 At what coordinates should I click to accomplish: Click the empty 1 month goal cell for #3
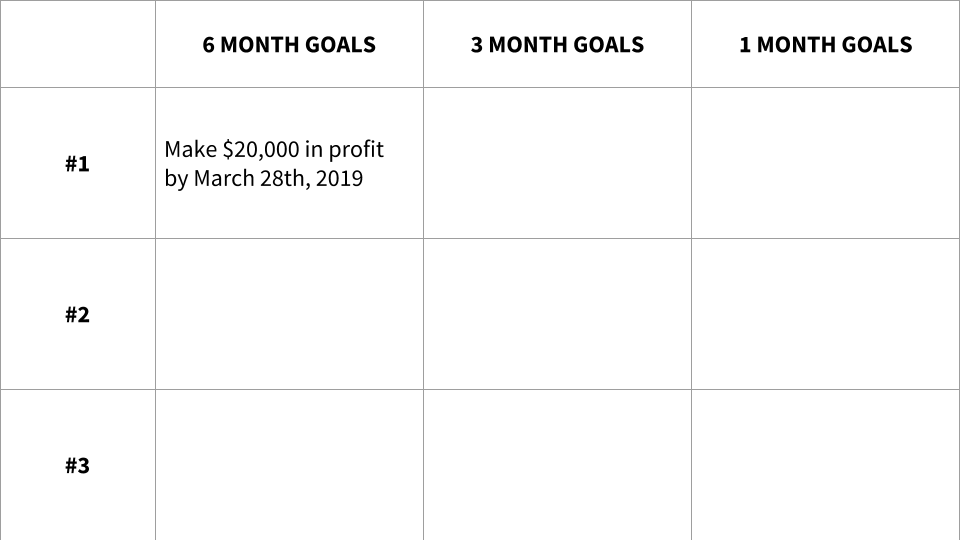tap(825, 465)
